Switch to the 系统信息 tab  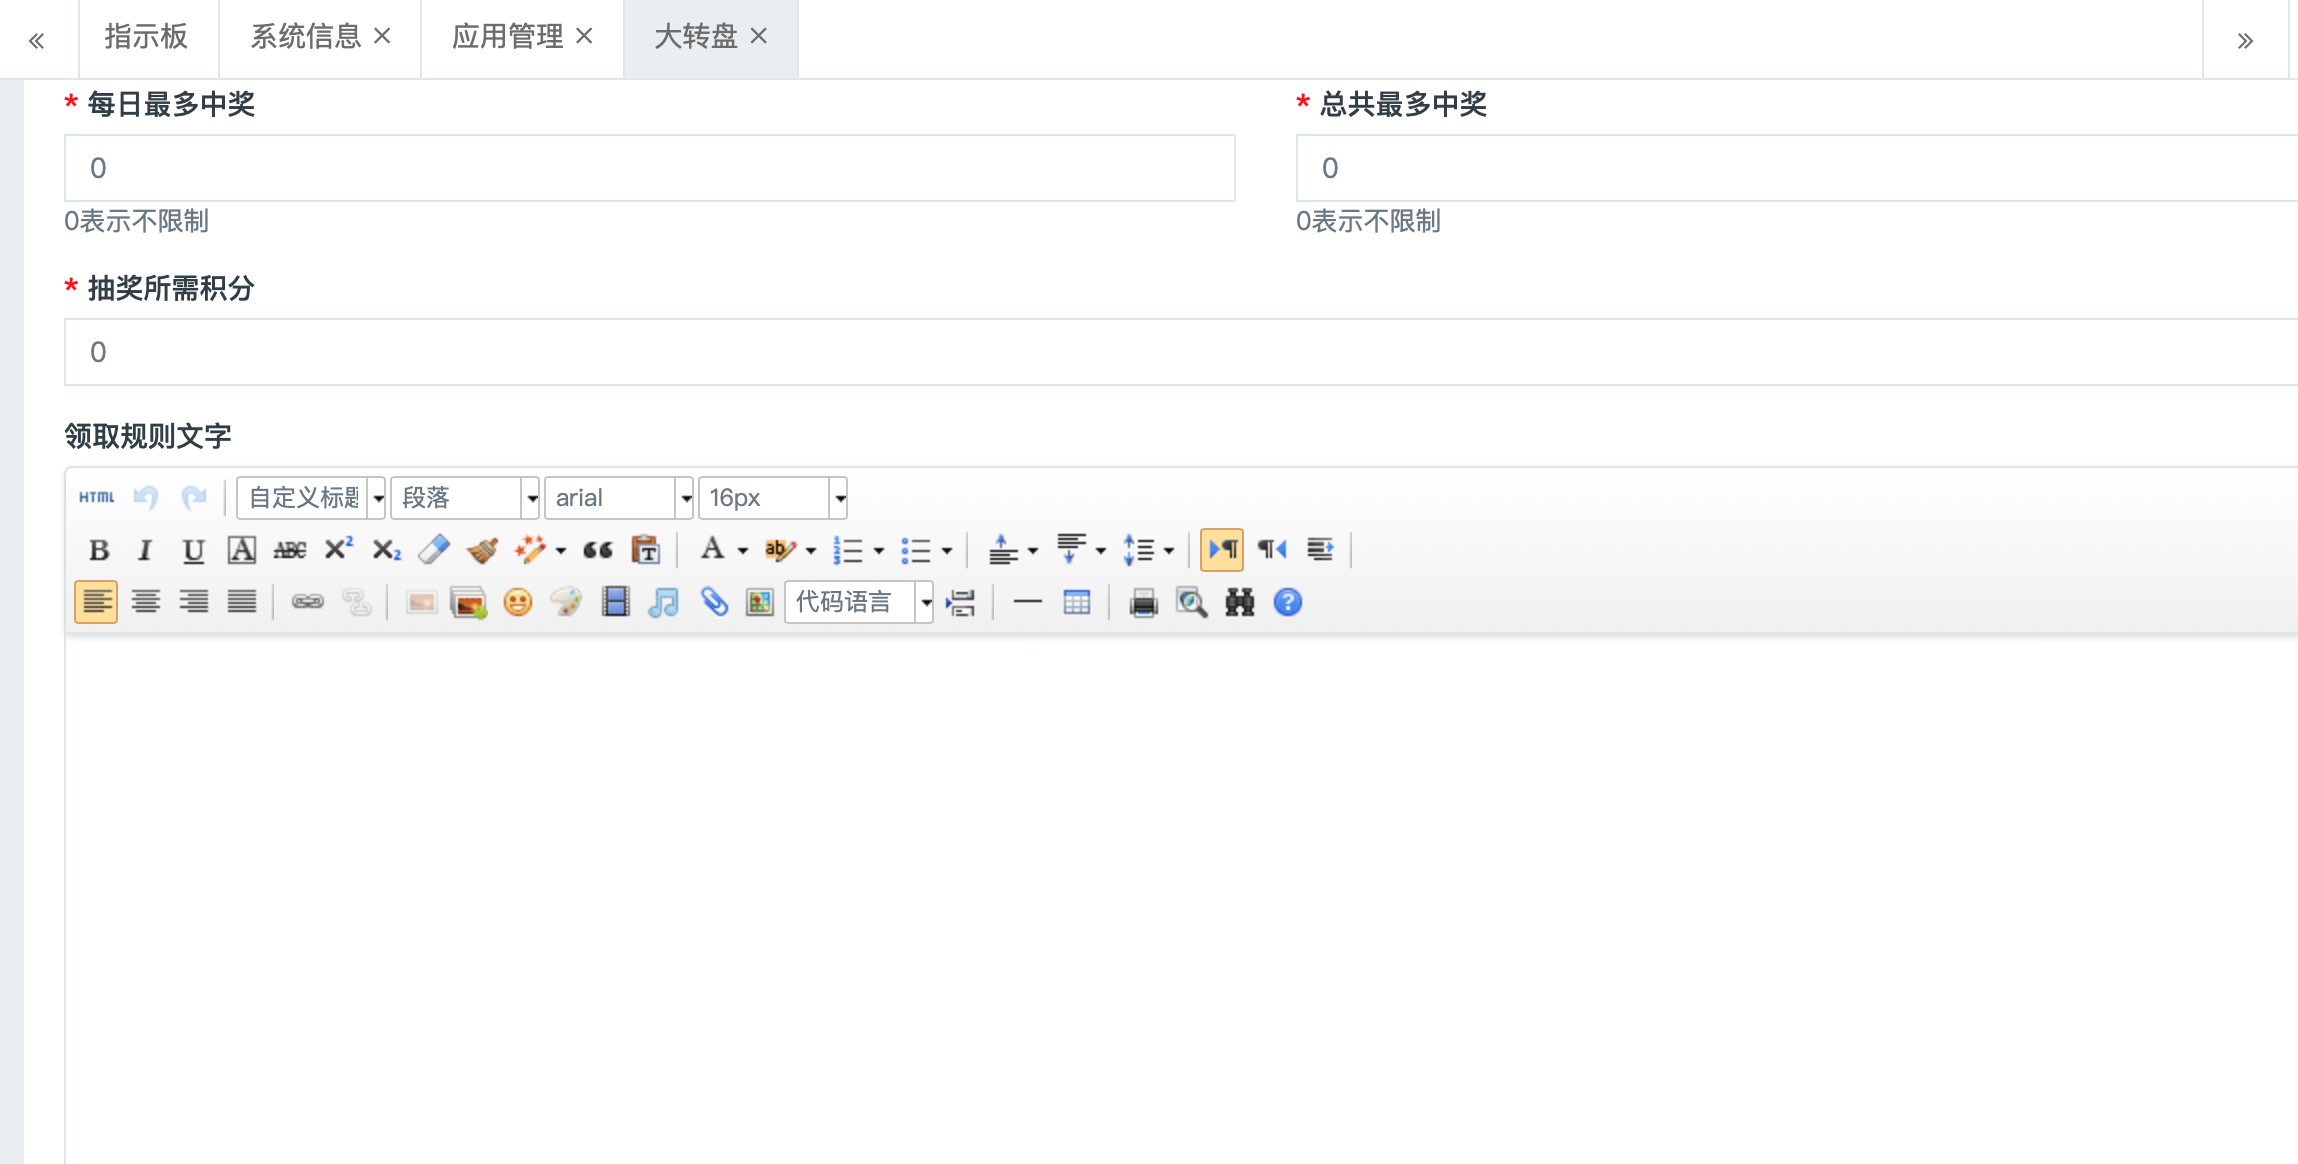pos(305,37)
